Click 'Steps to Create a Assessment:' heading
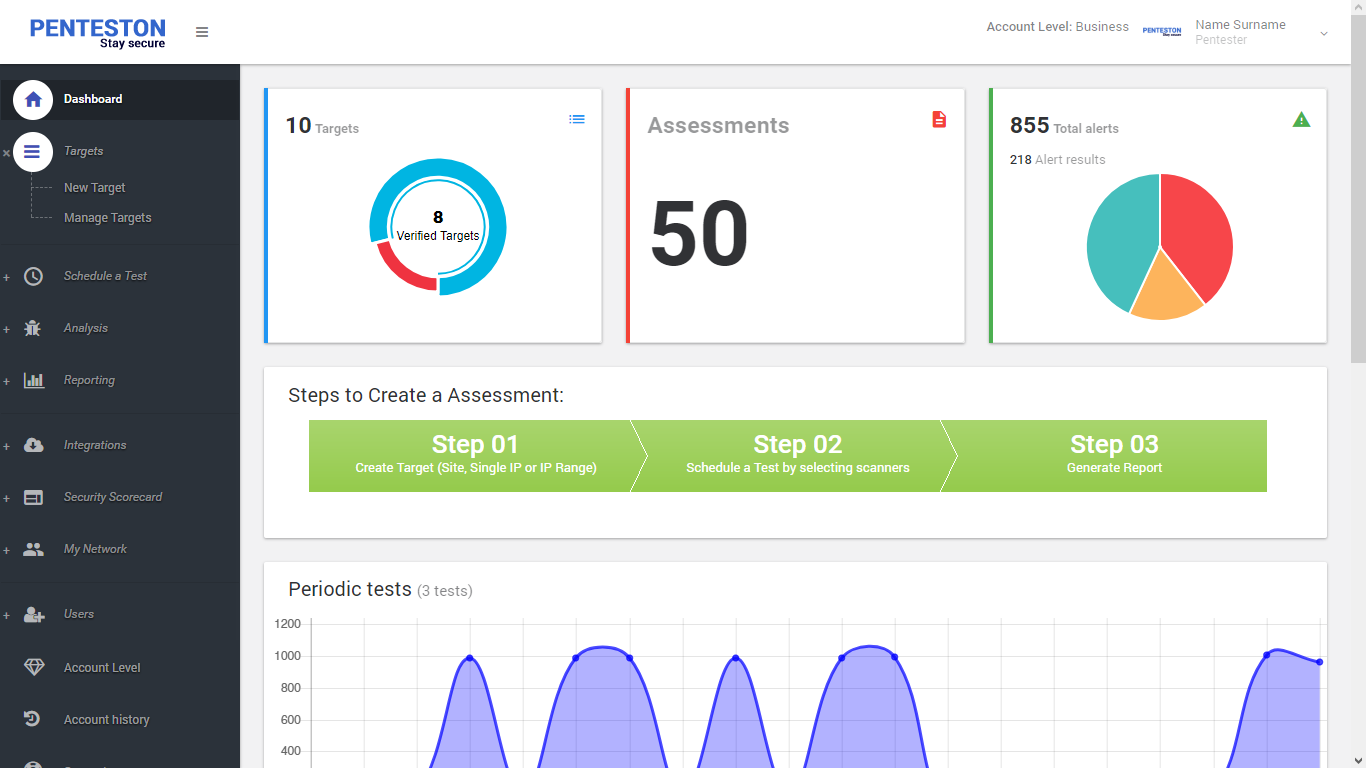Image resolution: width=1366 pixels, height=768 pixels. coord(426,395)
